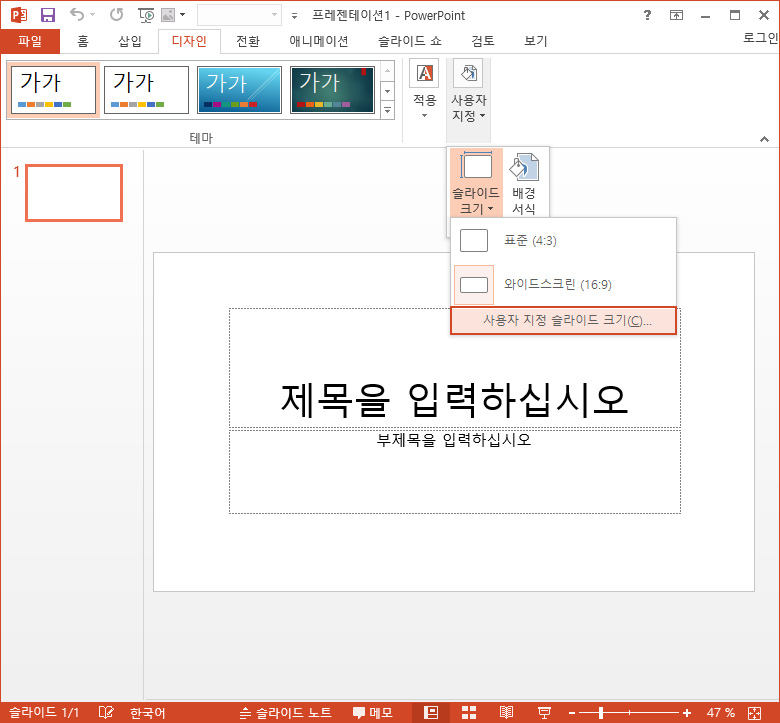The height and width of the screenshot is (723, 780).
Task: Click the Undo arrow icon
Action: coord(77,14)
